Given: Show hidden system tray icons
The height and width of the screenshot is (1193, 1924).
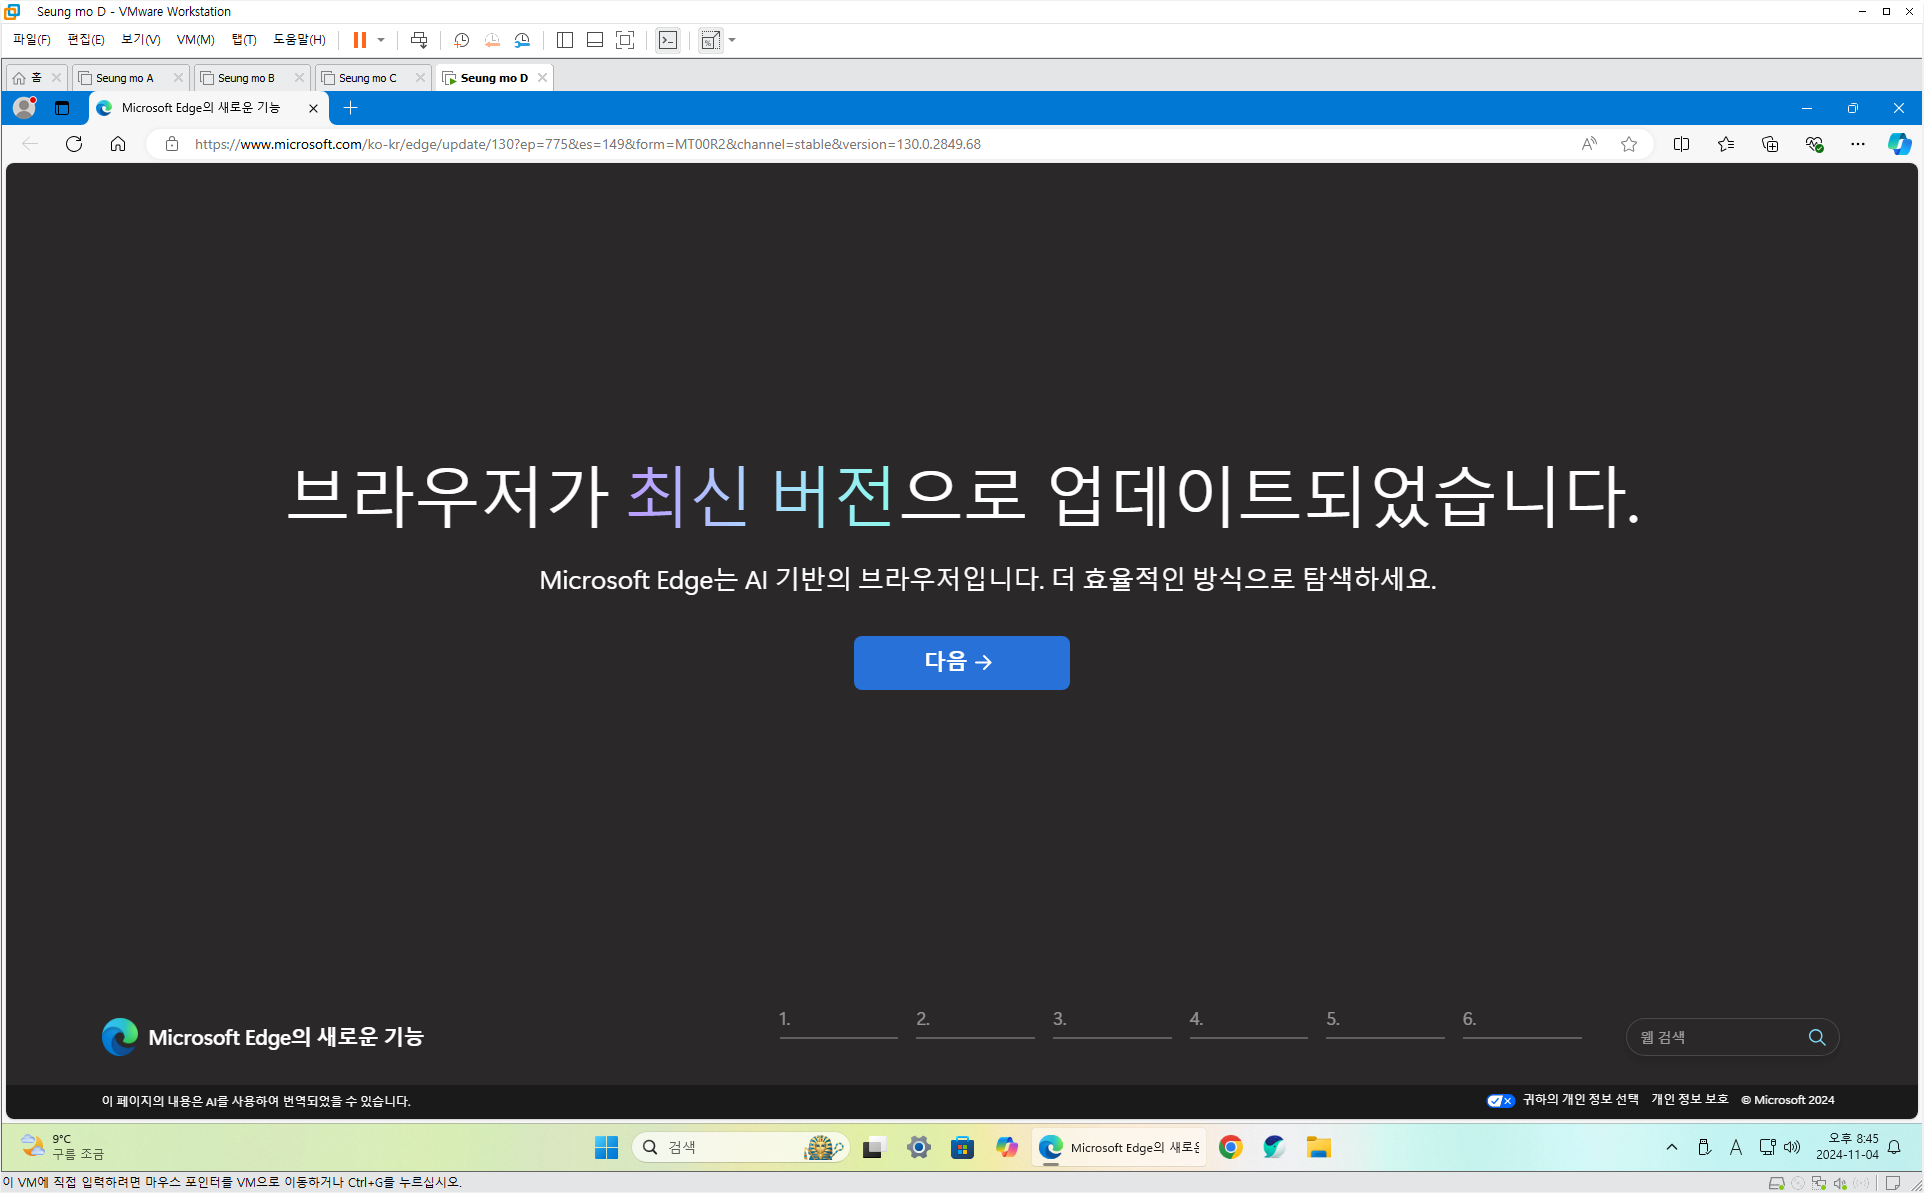Looking at the screenshot, I should [1671, 1147].
